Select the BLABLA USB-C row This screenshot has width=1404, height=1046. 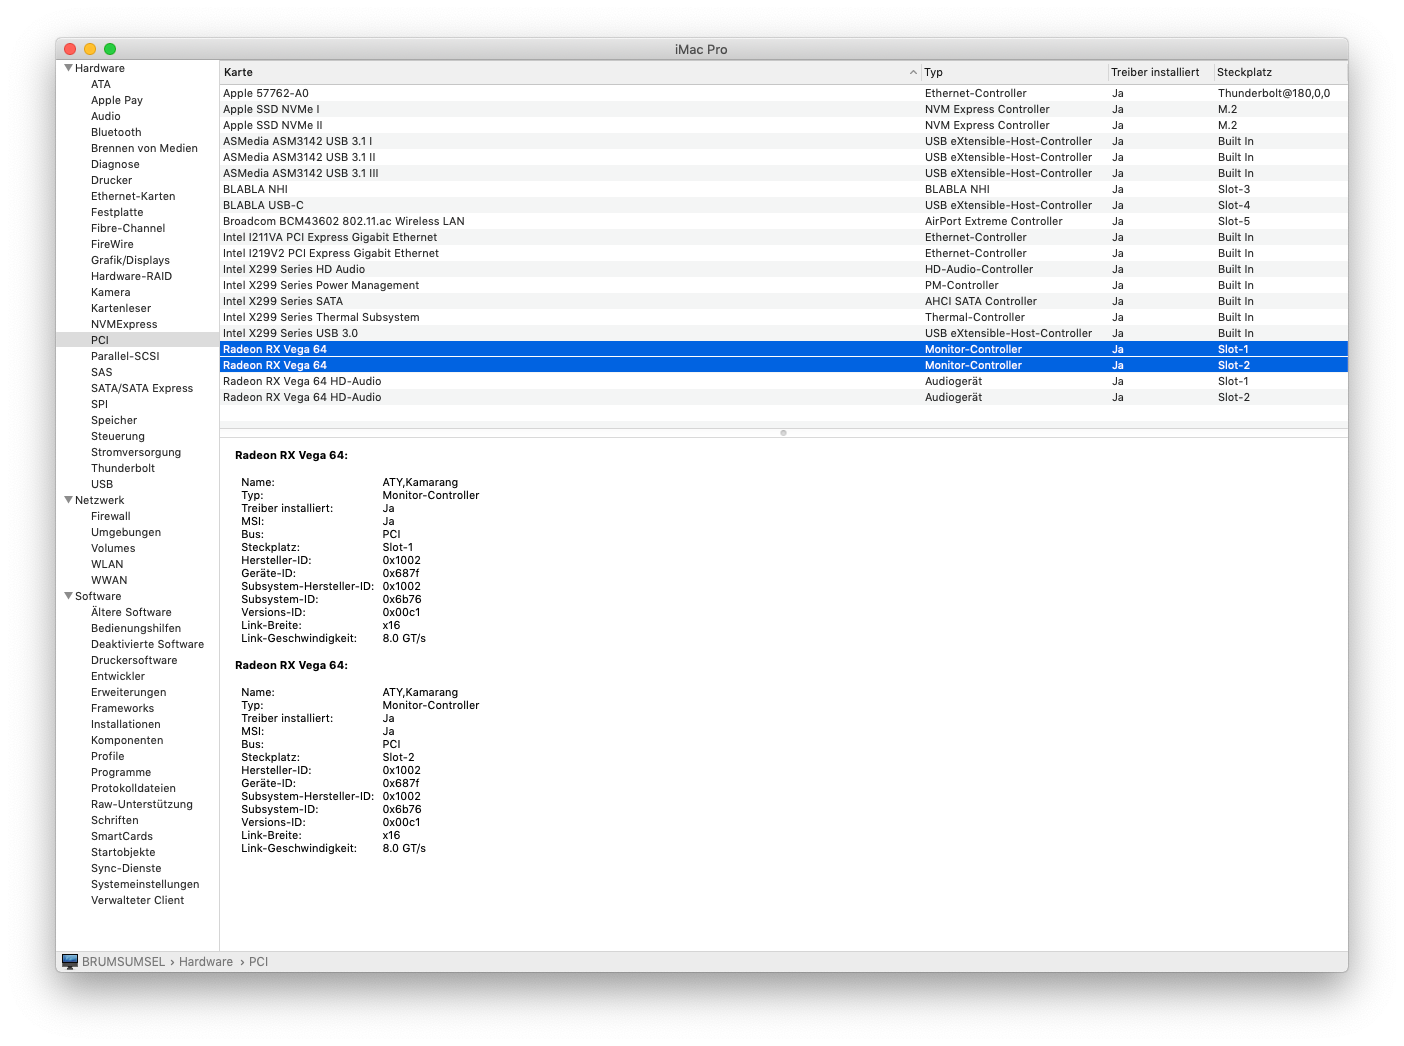pyautogui.click(x=784, y=205)
